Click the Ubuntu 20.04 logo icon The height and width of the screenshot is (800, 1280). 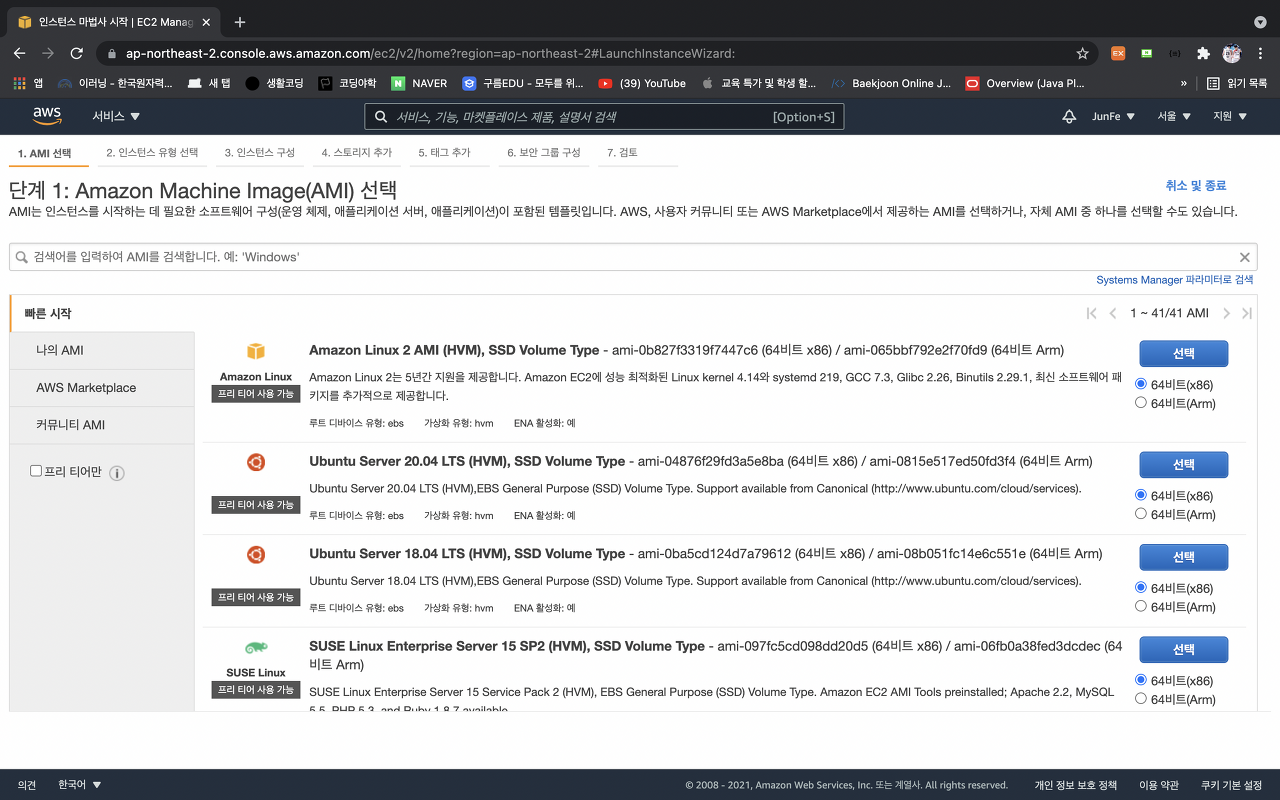coord(256,462)
